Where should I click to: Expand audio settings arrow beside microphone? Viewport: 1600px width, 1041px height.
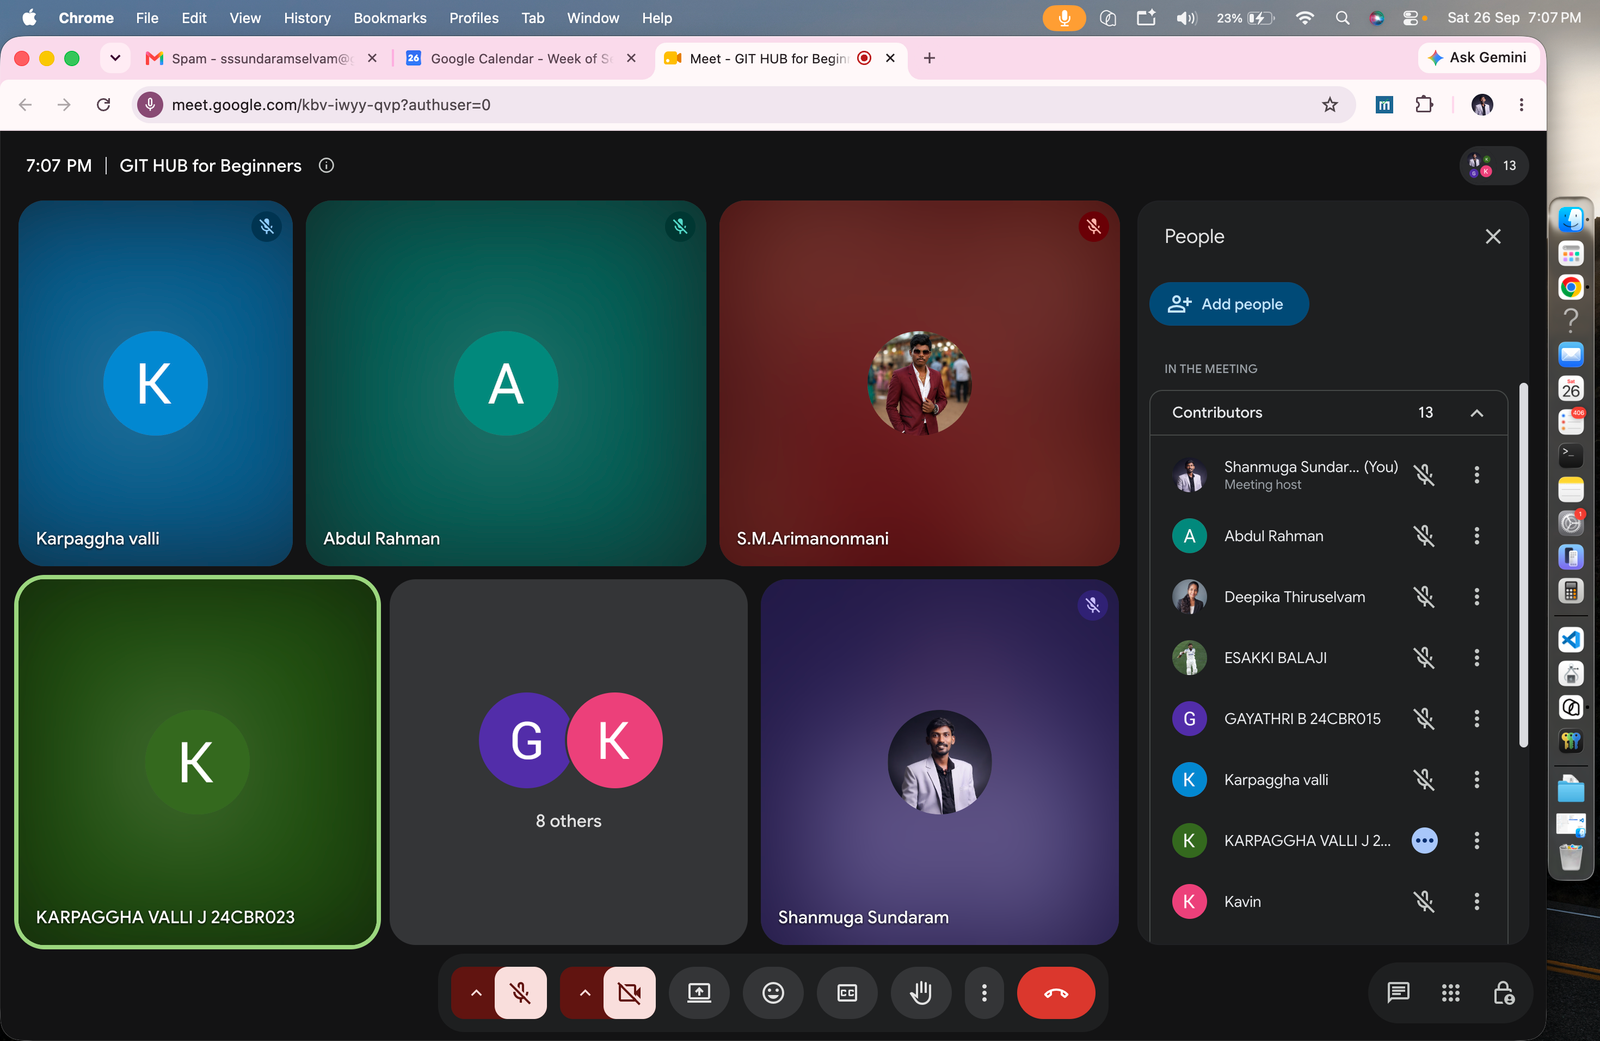click(476, 993)
